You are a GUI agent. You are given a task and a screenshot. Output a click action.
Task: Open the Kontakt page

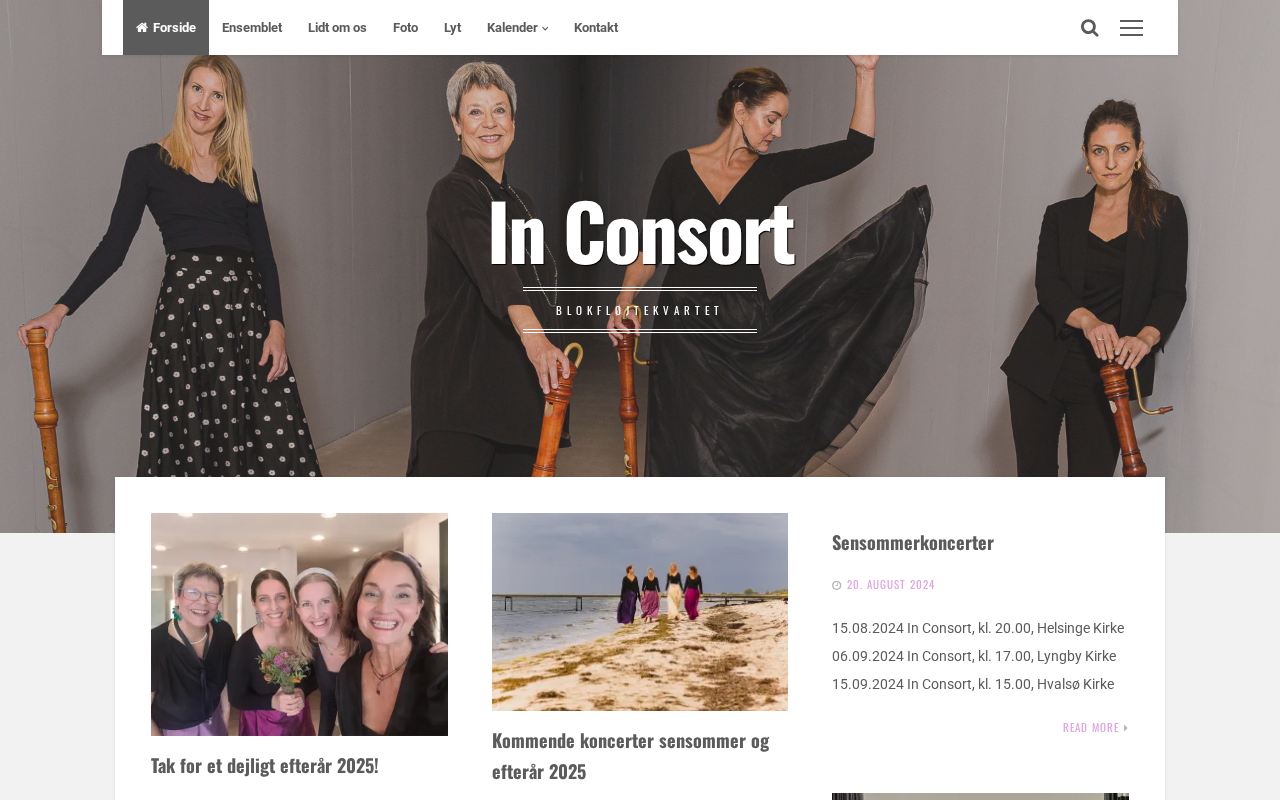pos(596,28)
